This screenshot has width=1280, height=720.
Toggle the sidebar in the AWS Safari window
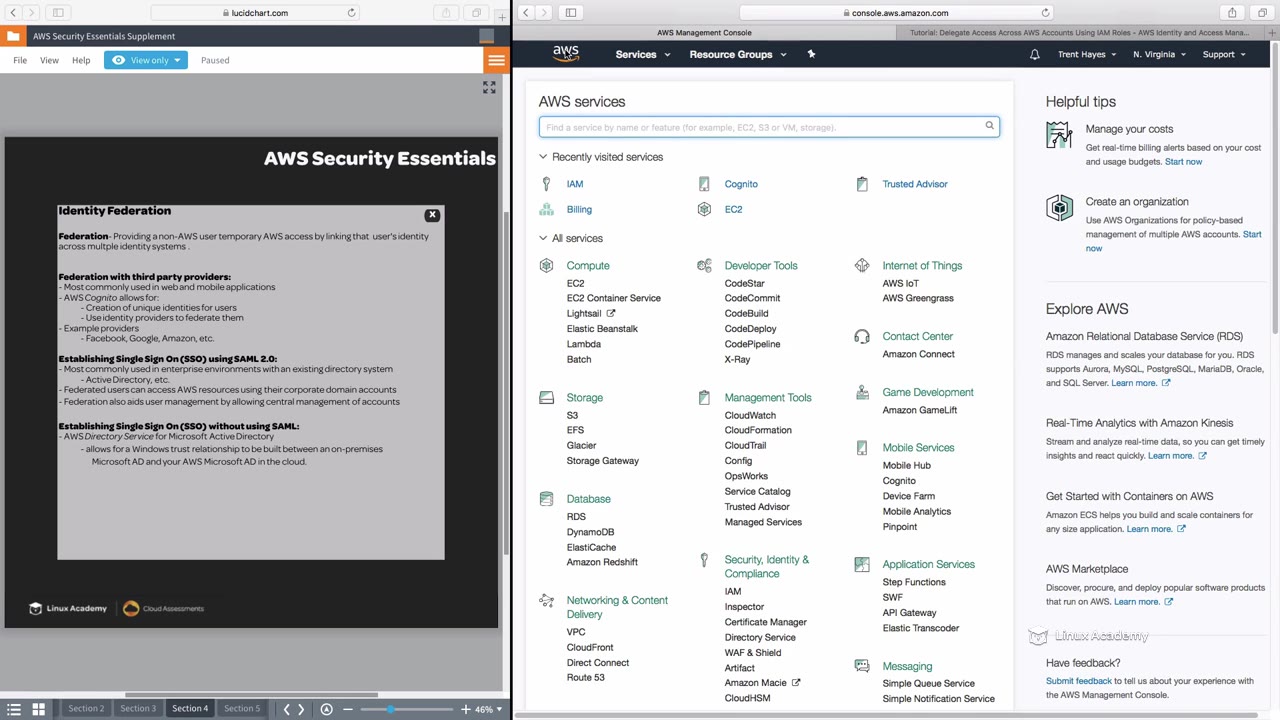(570, 13)
